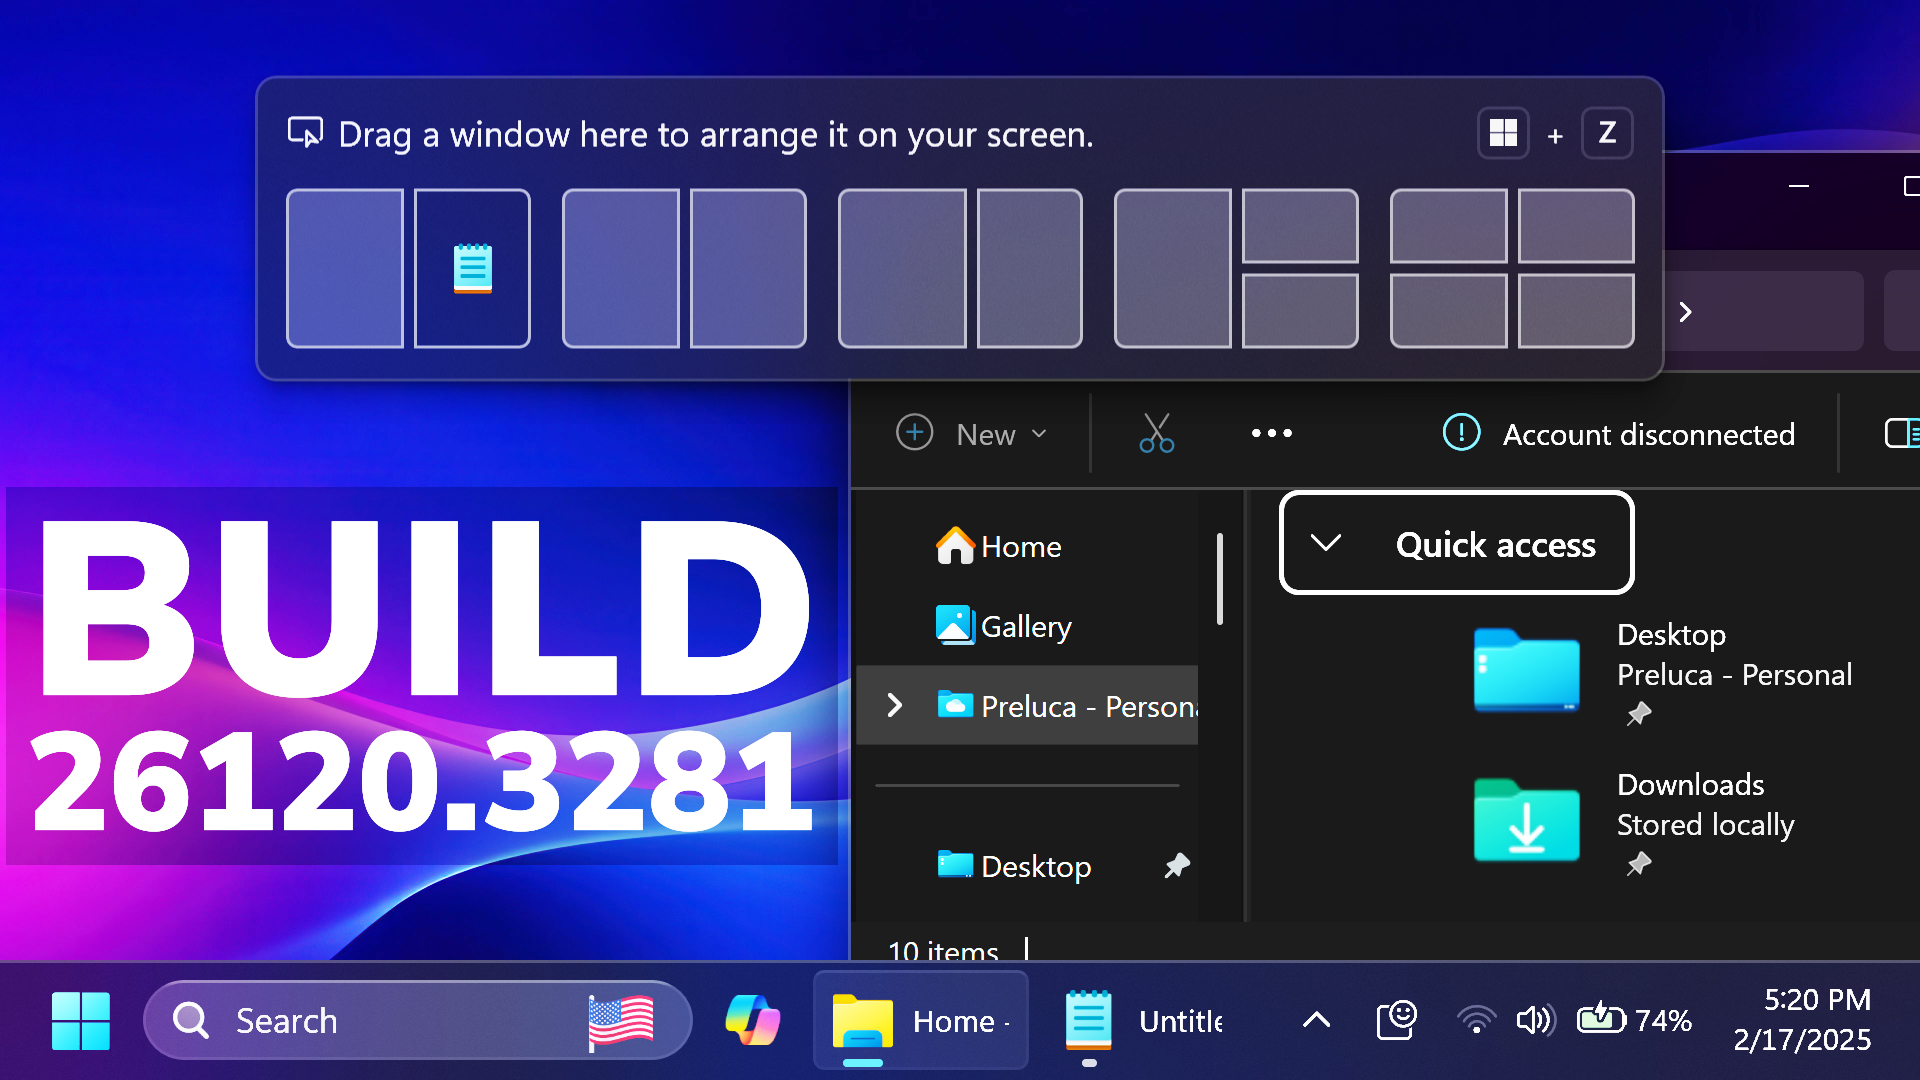Expand Preluca - Personal in the sidebar

pyautogui.click(x=895, y=705)
